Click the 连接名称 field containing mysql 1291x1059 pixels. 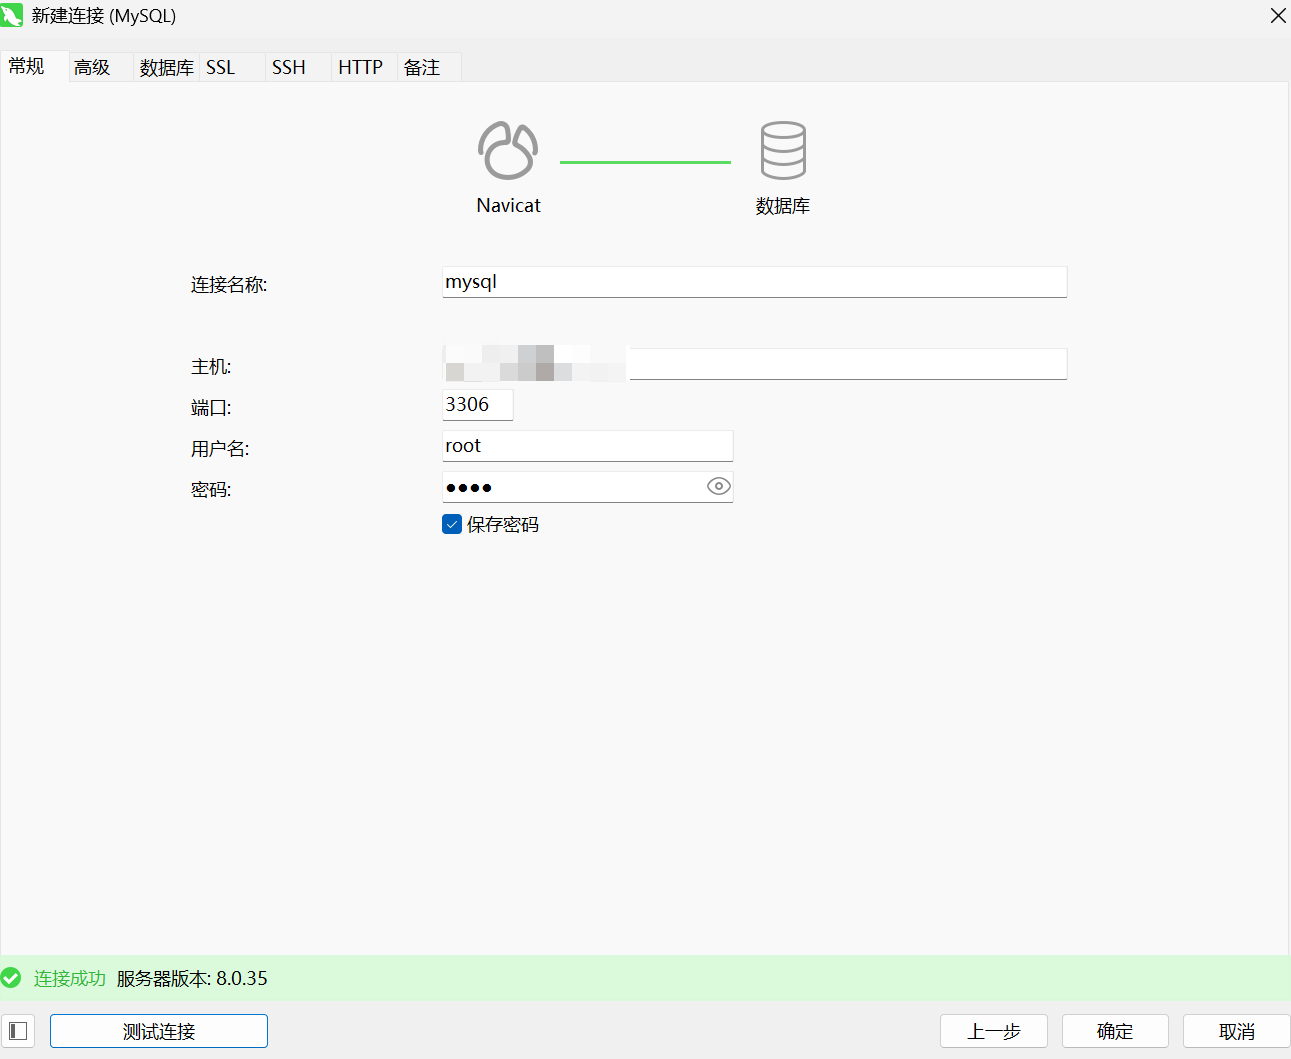pos(754,282)
